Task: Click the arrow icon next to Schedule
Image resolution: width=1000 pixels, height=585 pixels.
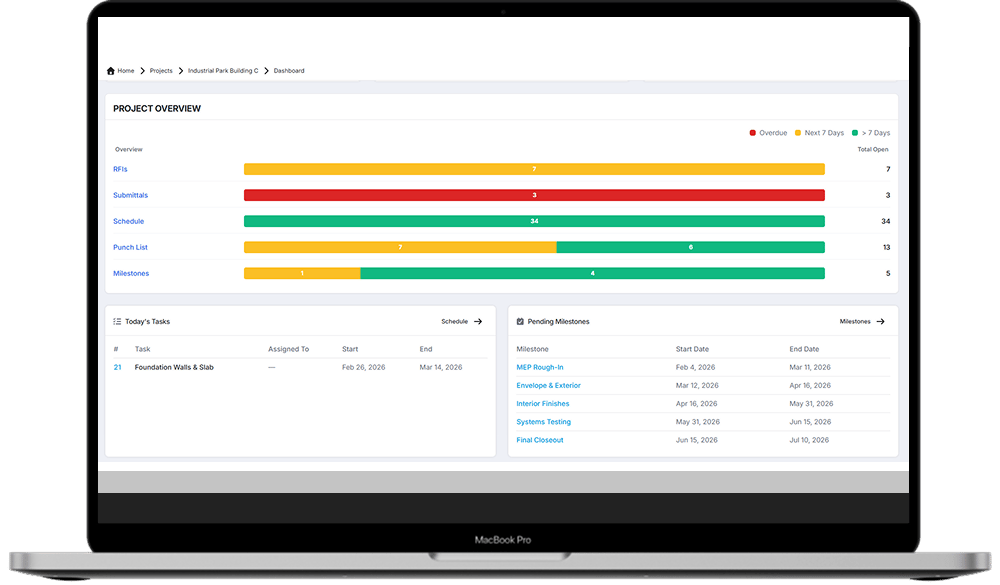Action: pyautogui.click(x=478, y=322)
